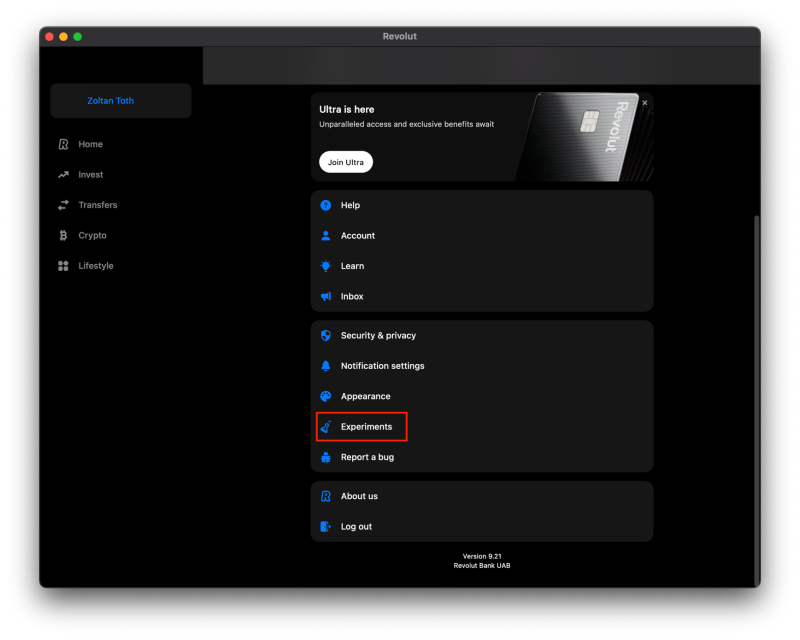Click the red window close button
Image resolution: width=800 pixels, height=640 pixels.
(49, 37)
